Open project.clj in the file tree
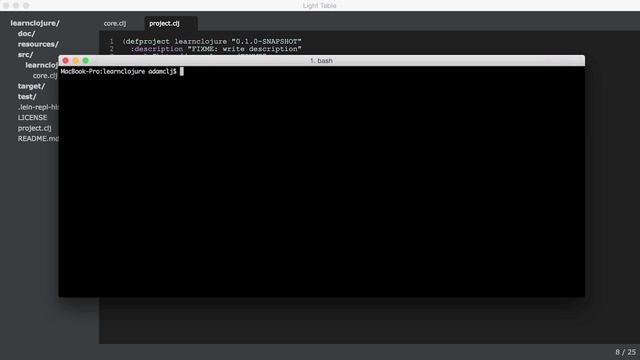Screen dimensions: 640x360 point(34,128)
